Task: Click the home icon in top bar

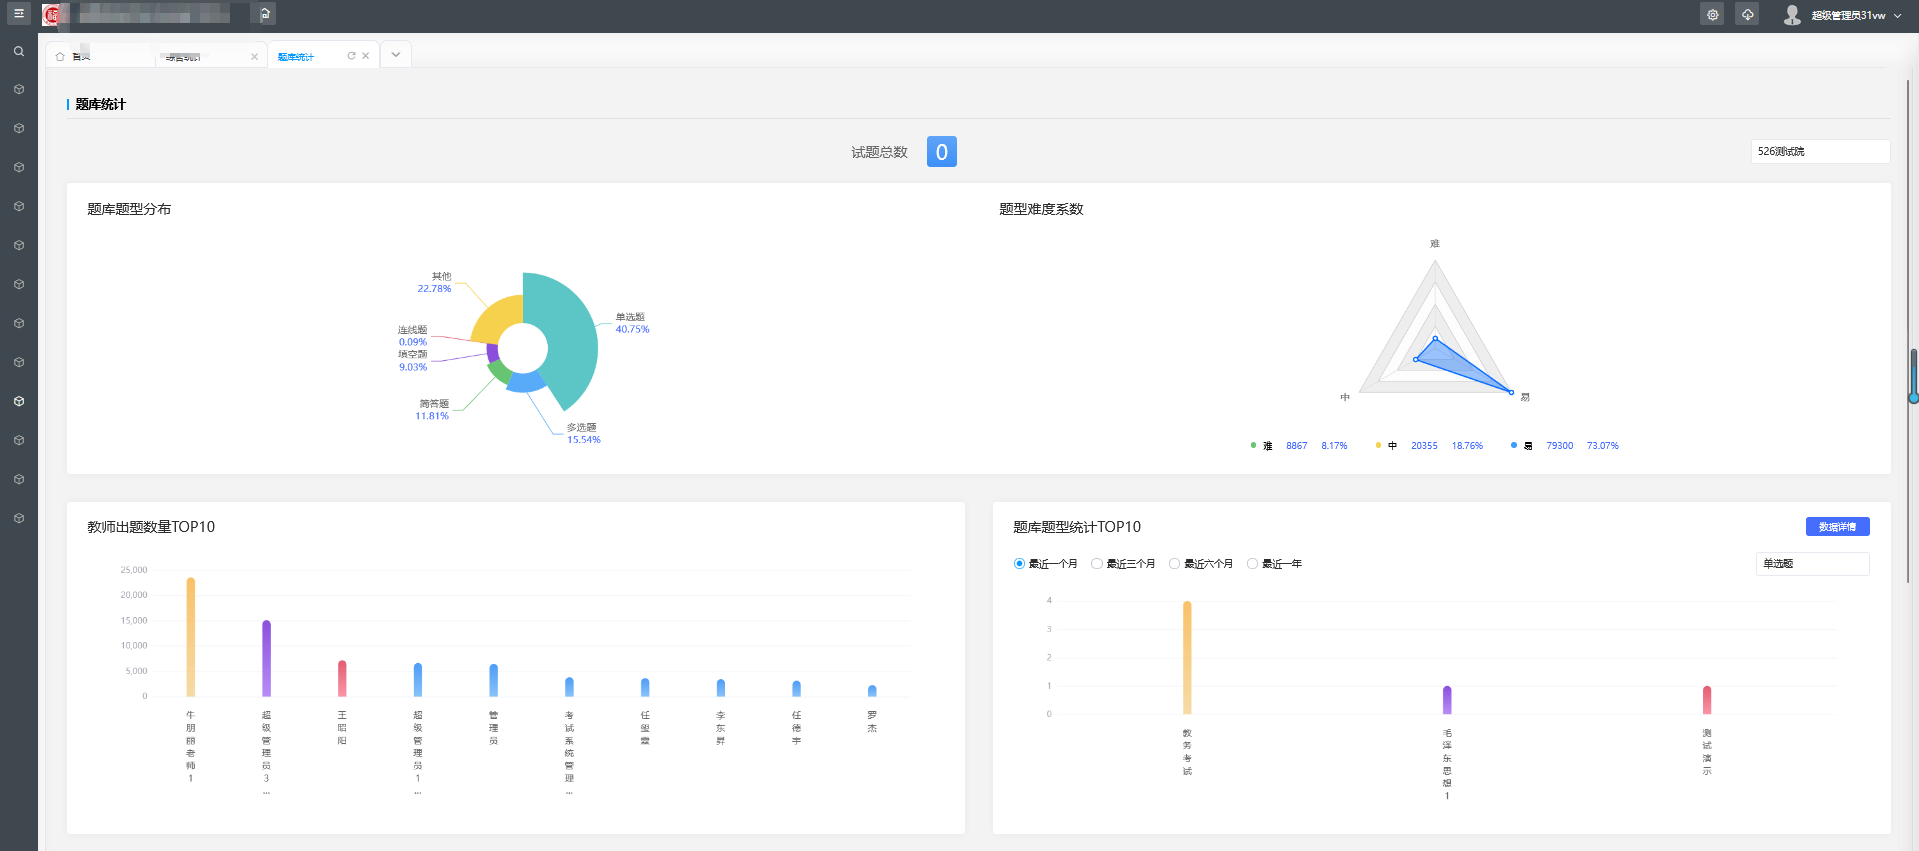Action: [265, 14]
